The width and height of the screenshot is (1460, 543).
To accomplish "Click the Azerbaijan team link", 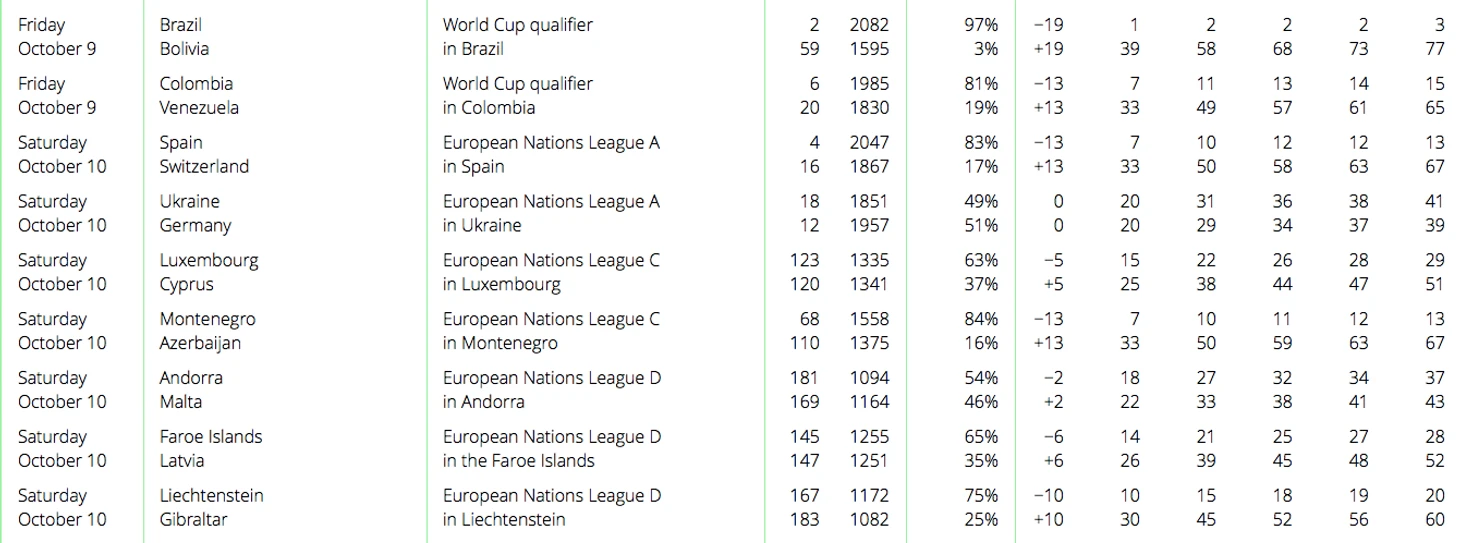I will point(200,344).
